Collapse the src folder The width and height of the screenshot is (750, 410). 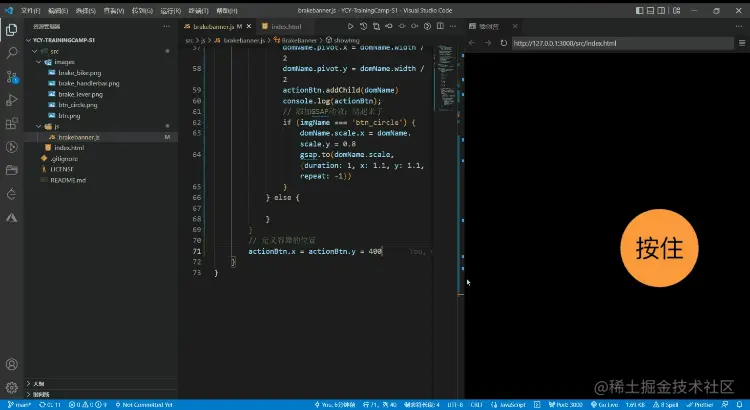(x=101, y=51)
